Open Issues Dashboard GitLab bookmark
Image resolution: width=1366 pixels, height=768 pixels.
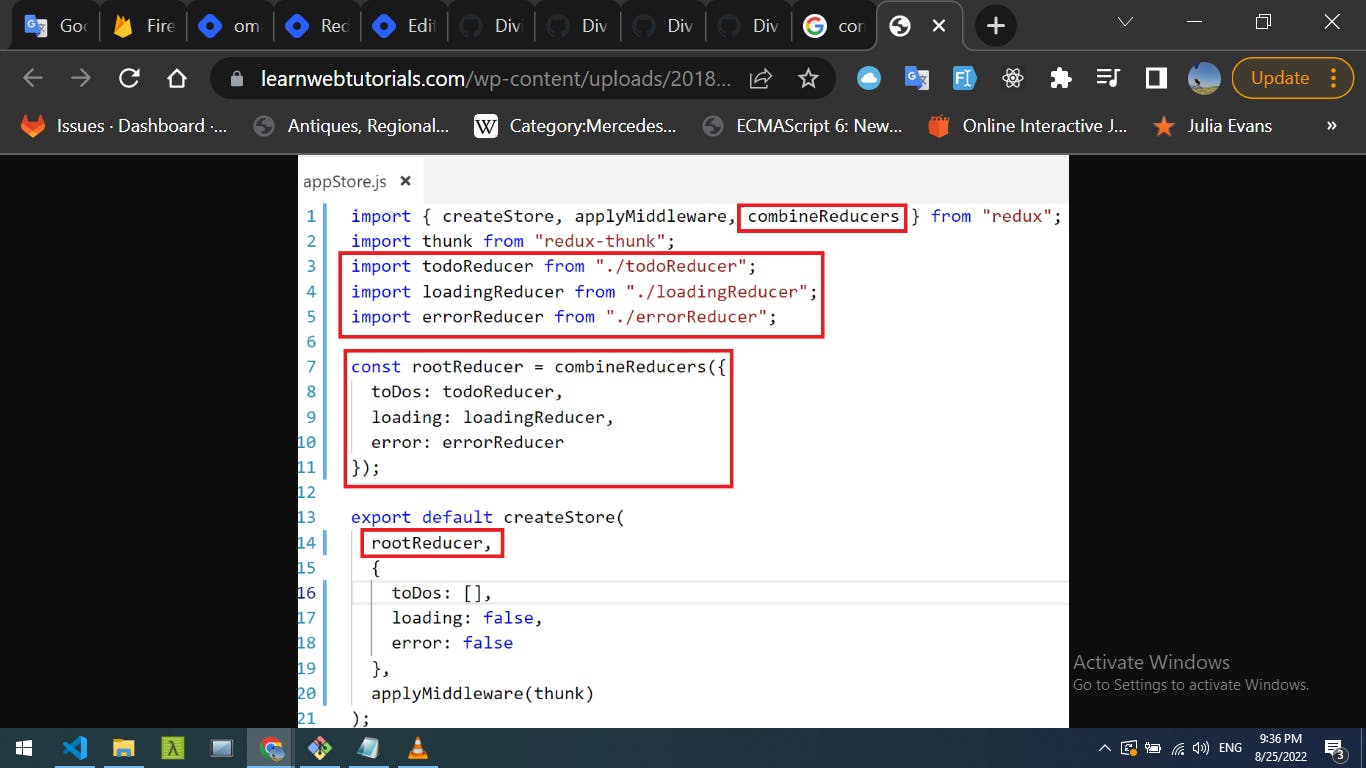pyautogui.click(x=124, y=126)
